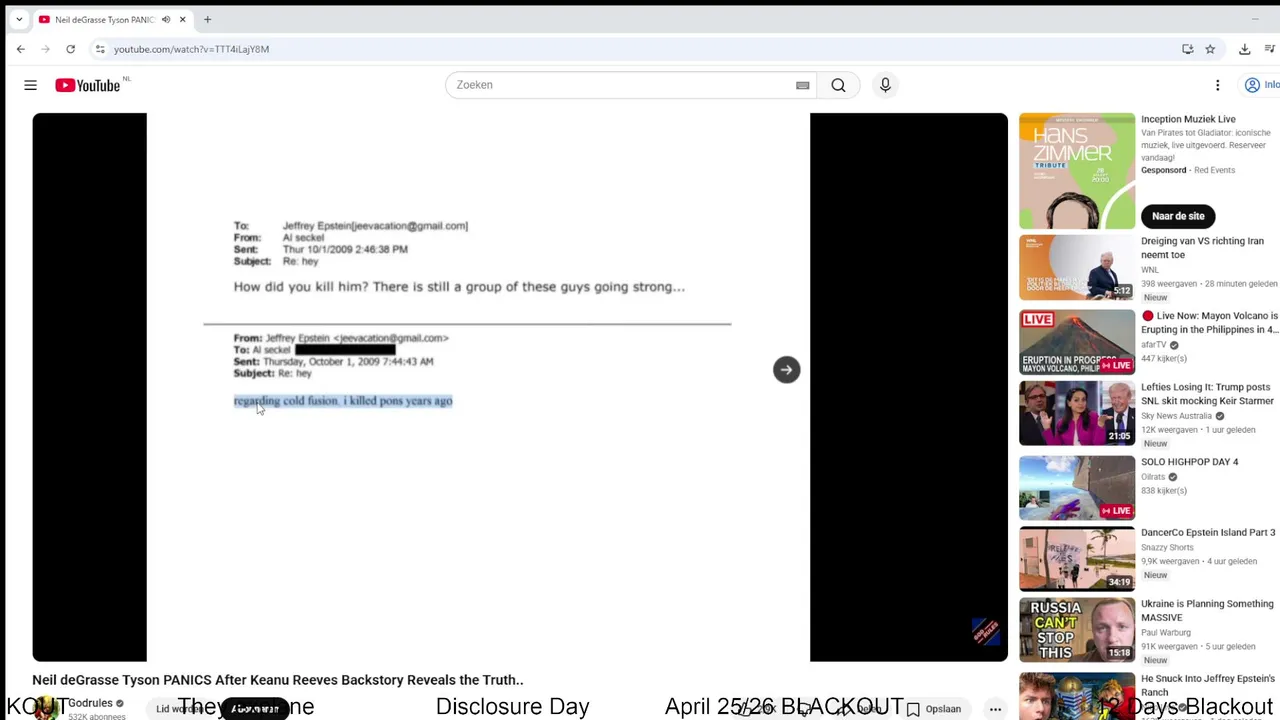Click the WNL channel name
This screenshot has height=720, width=1280.
tap(1150, 270)
